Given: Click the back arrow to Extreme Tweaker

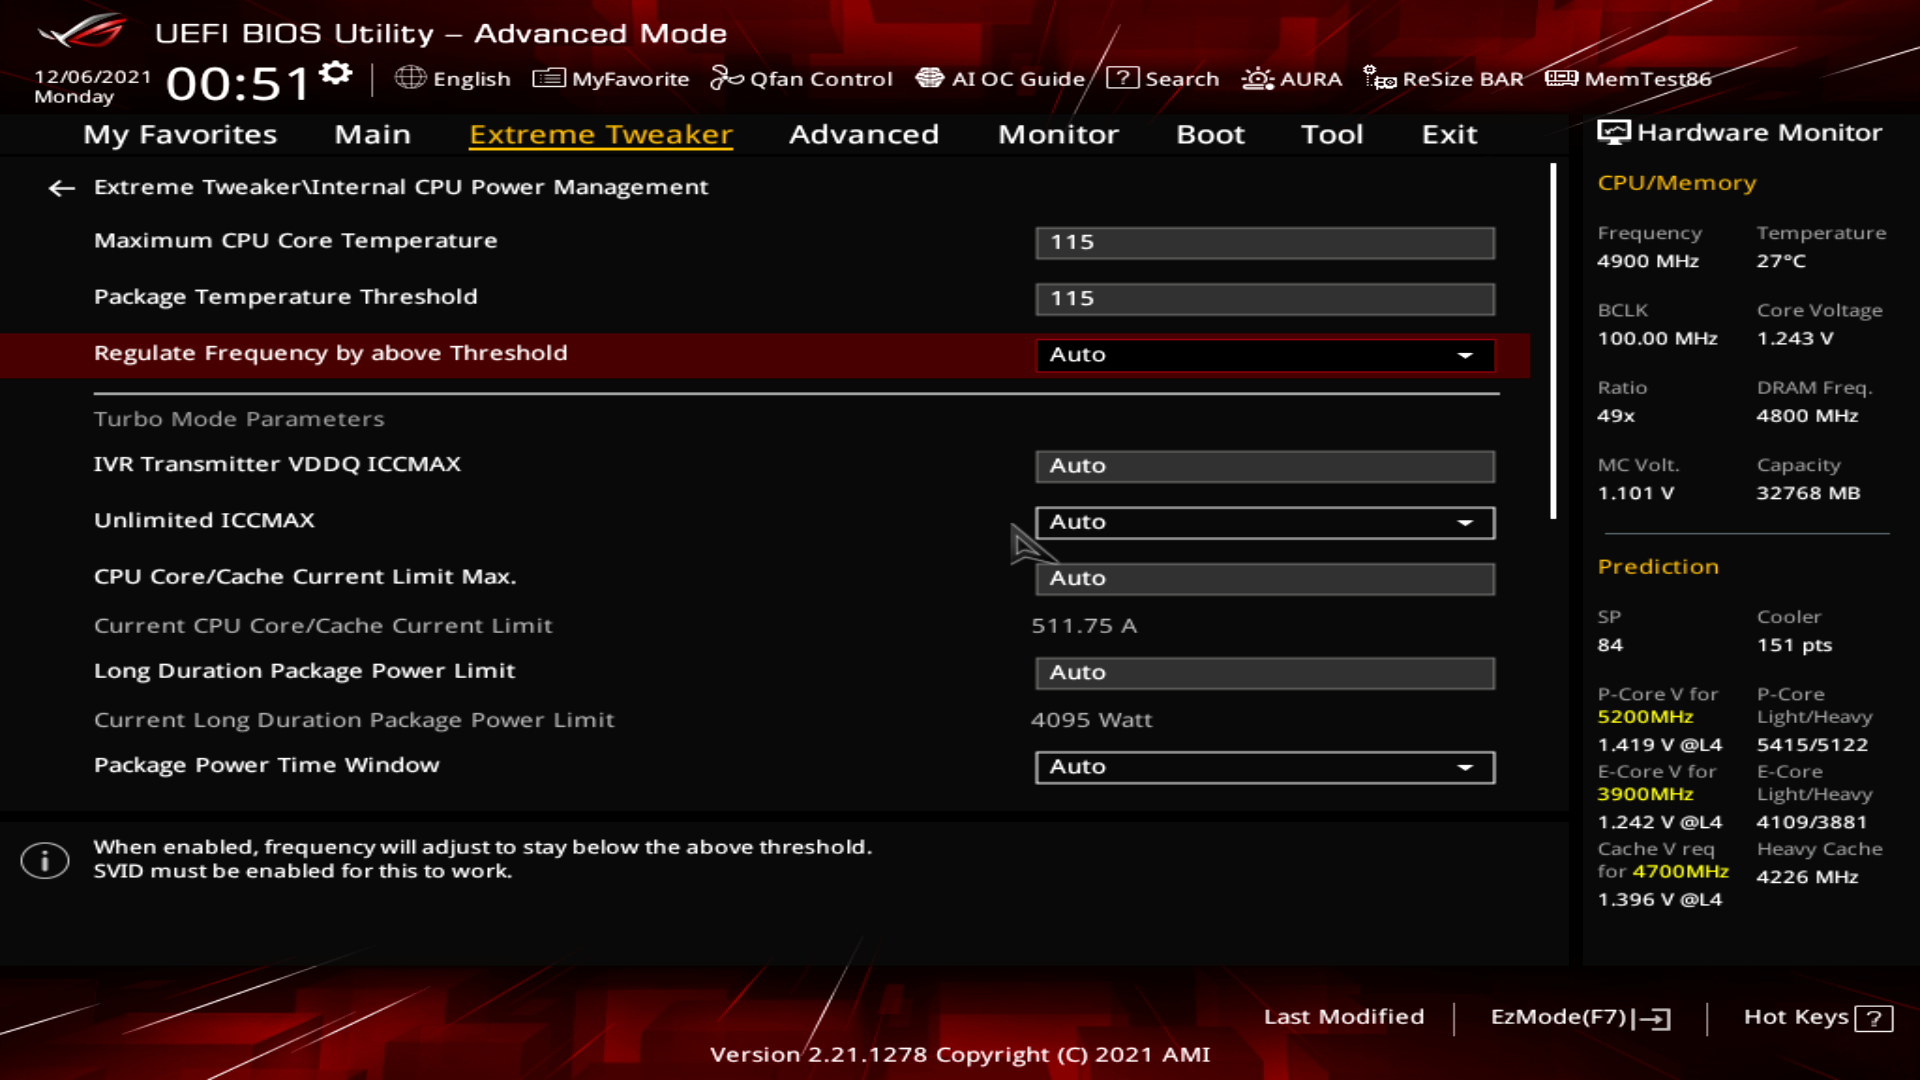Looking at the screenshot, I should click(x=62, y=188).
